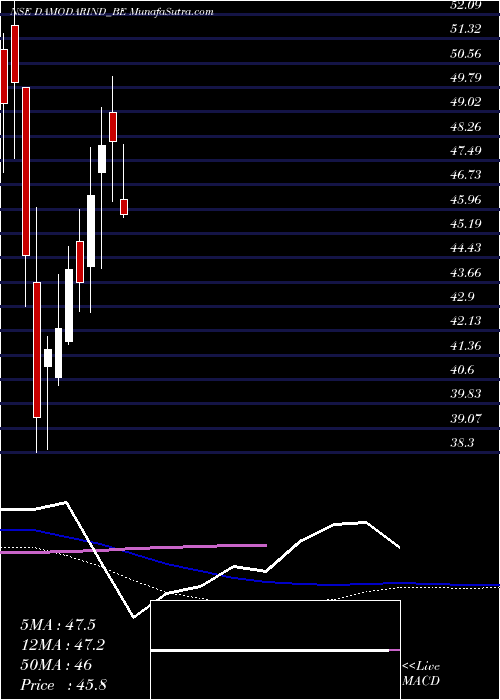Select the 38.3 price axis label
This screenshot has height=700, width=500.
462,442
